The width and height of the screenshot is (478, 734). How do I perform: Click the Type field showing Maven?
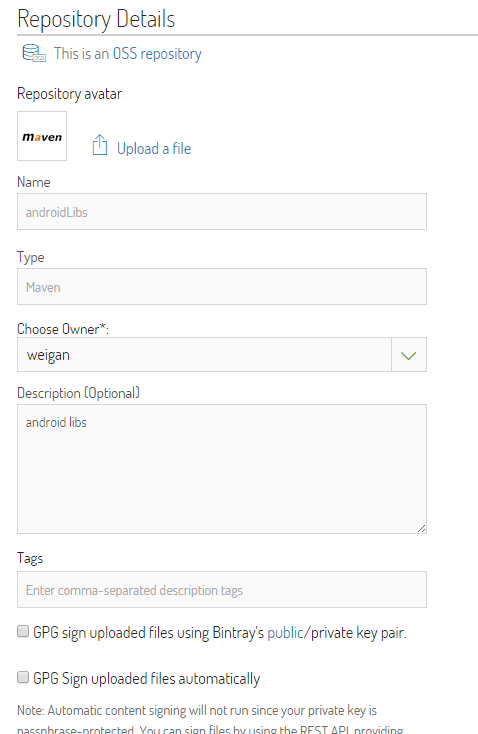click(x=222, y=287)
